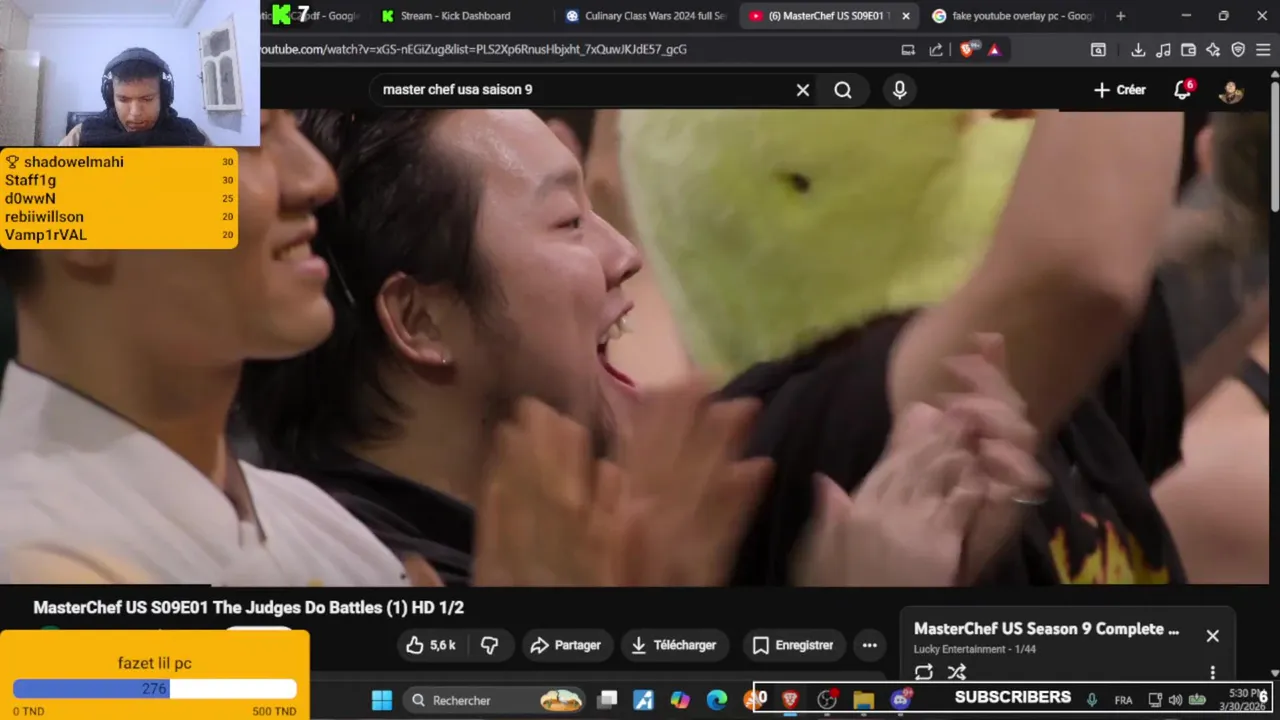
Task: Open Leo AI sparkle icon
Action: [x=1213, y=50]
